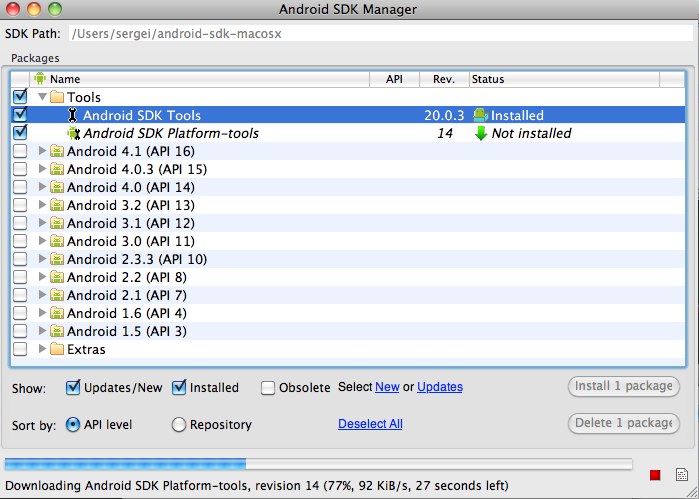
Task: Click the green download arrow Not installed icon
Action: click(481, 133)
